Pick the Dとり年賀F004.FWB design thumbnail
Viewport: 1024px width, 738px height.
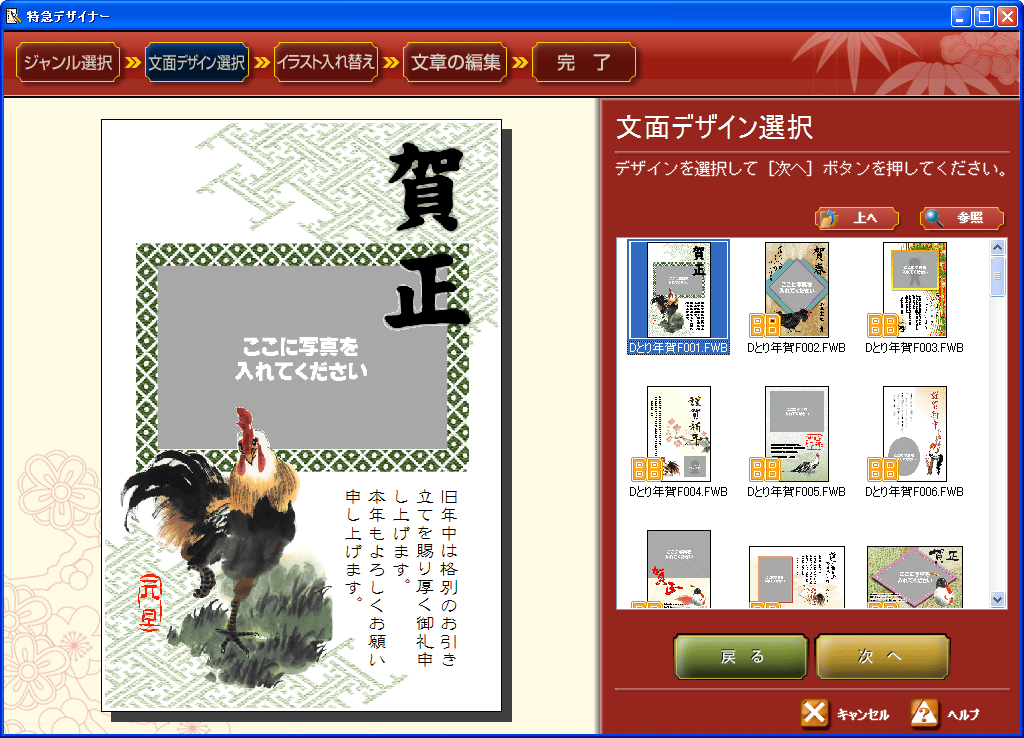click(x=678, y=434)
